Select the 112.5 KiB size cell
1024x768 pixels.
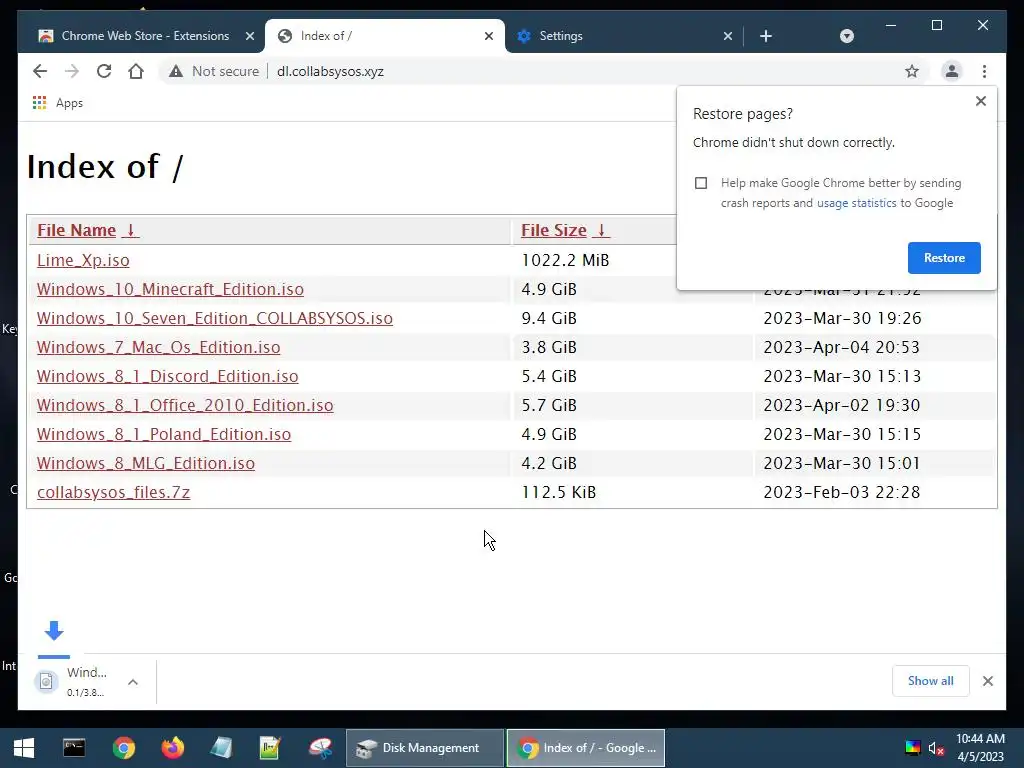[558, 492]
